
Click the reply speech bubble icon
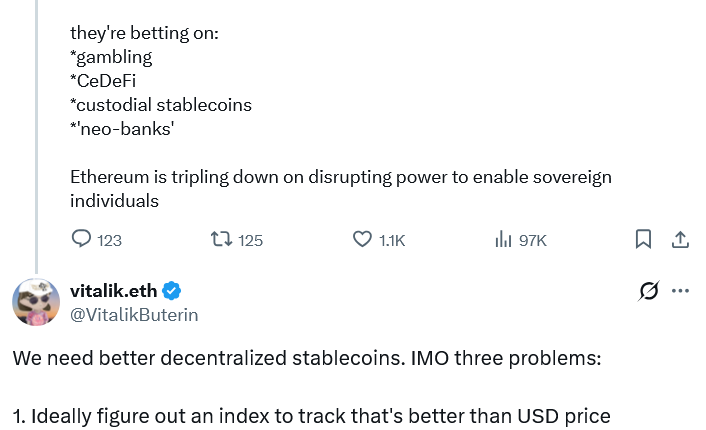(82, 240)
